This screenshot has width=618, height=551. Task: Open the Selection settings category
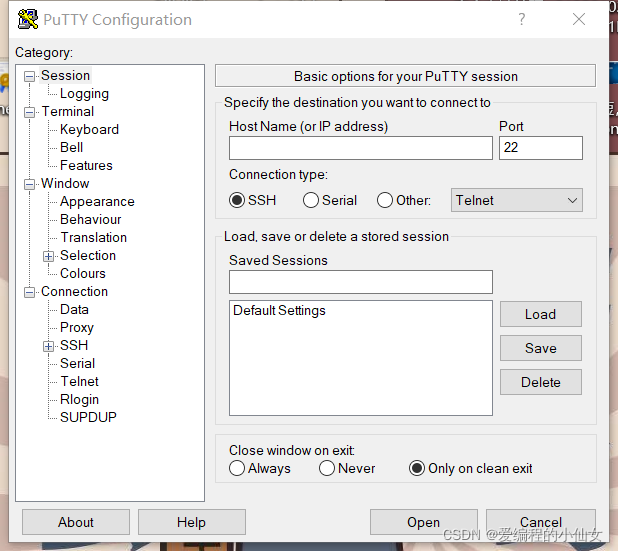(88, 255)
